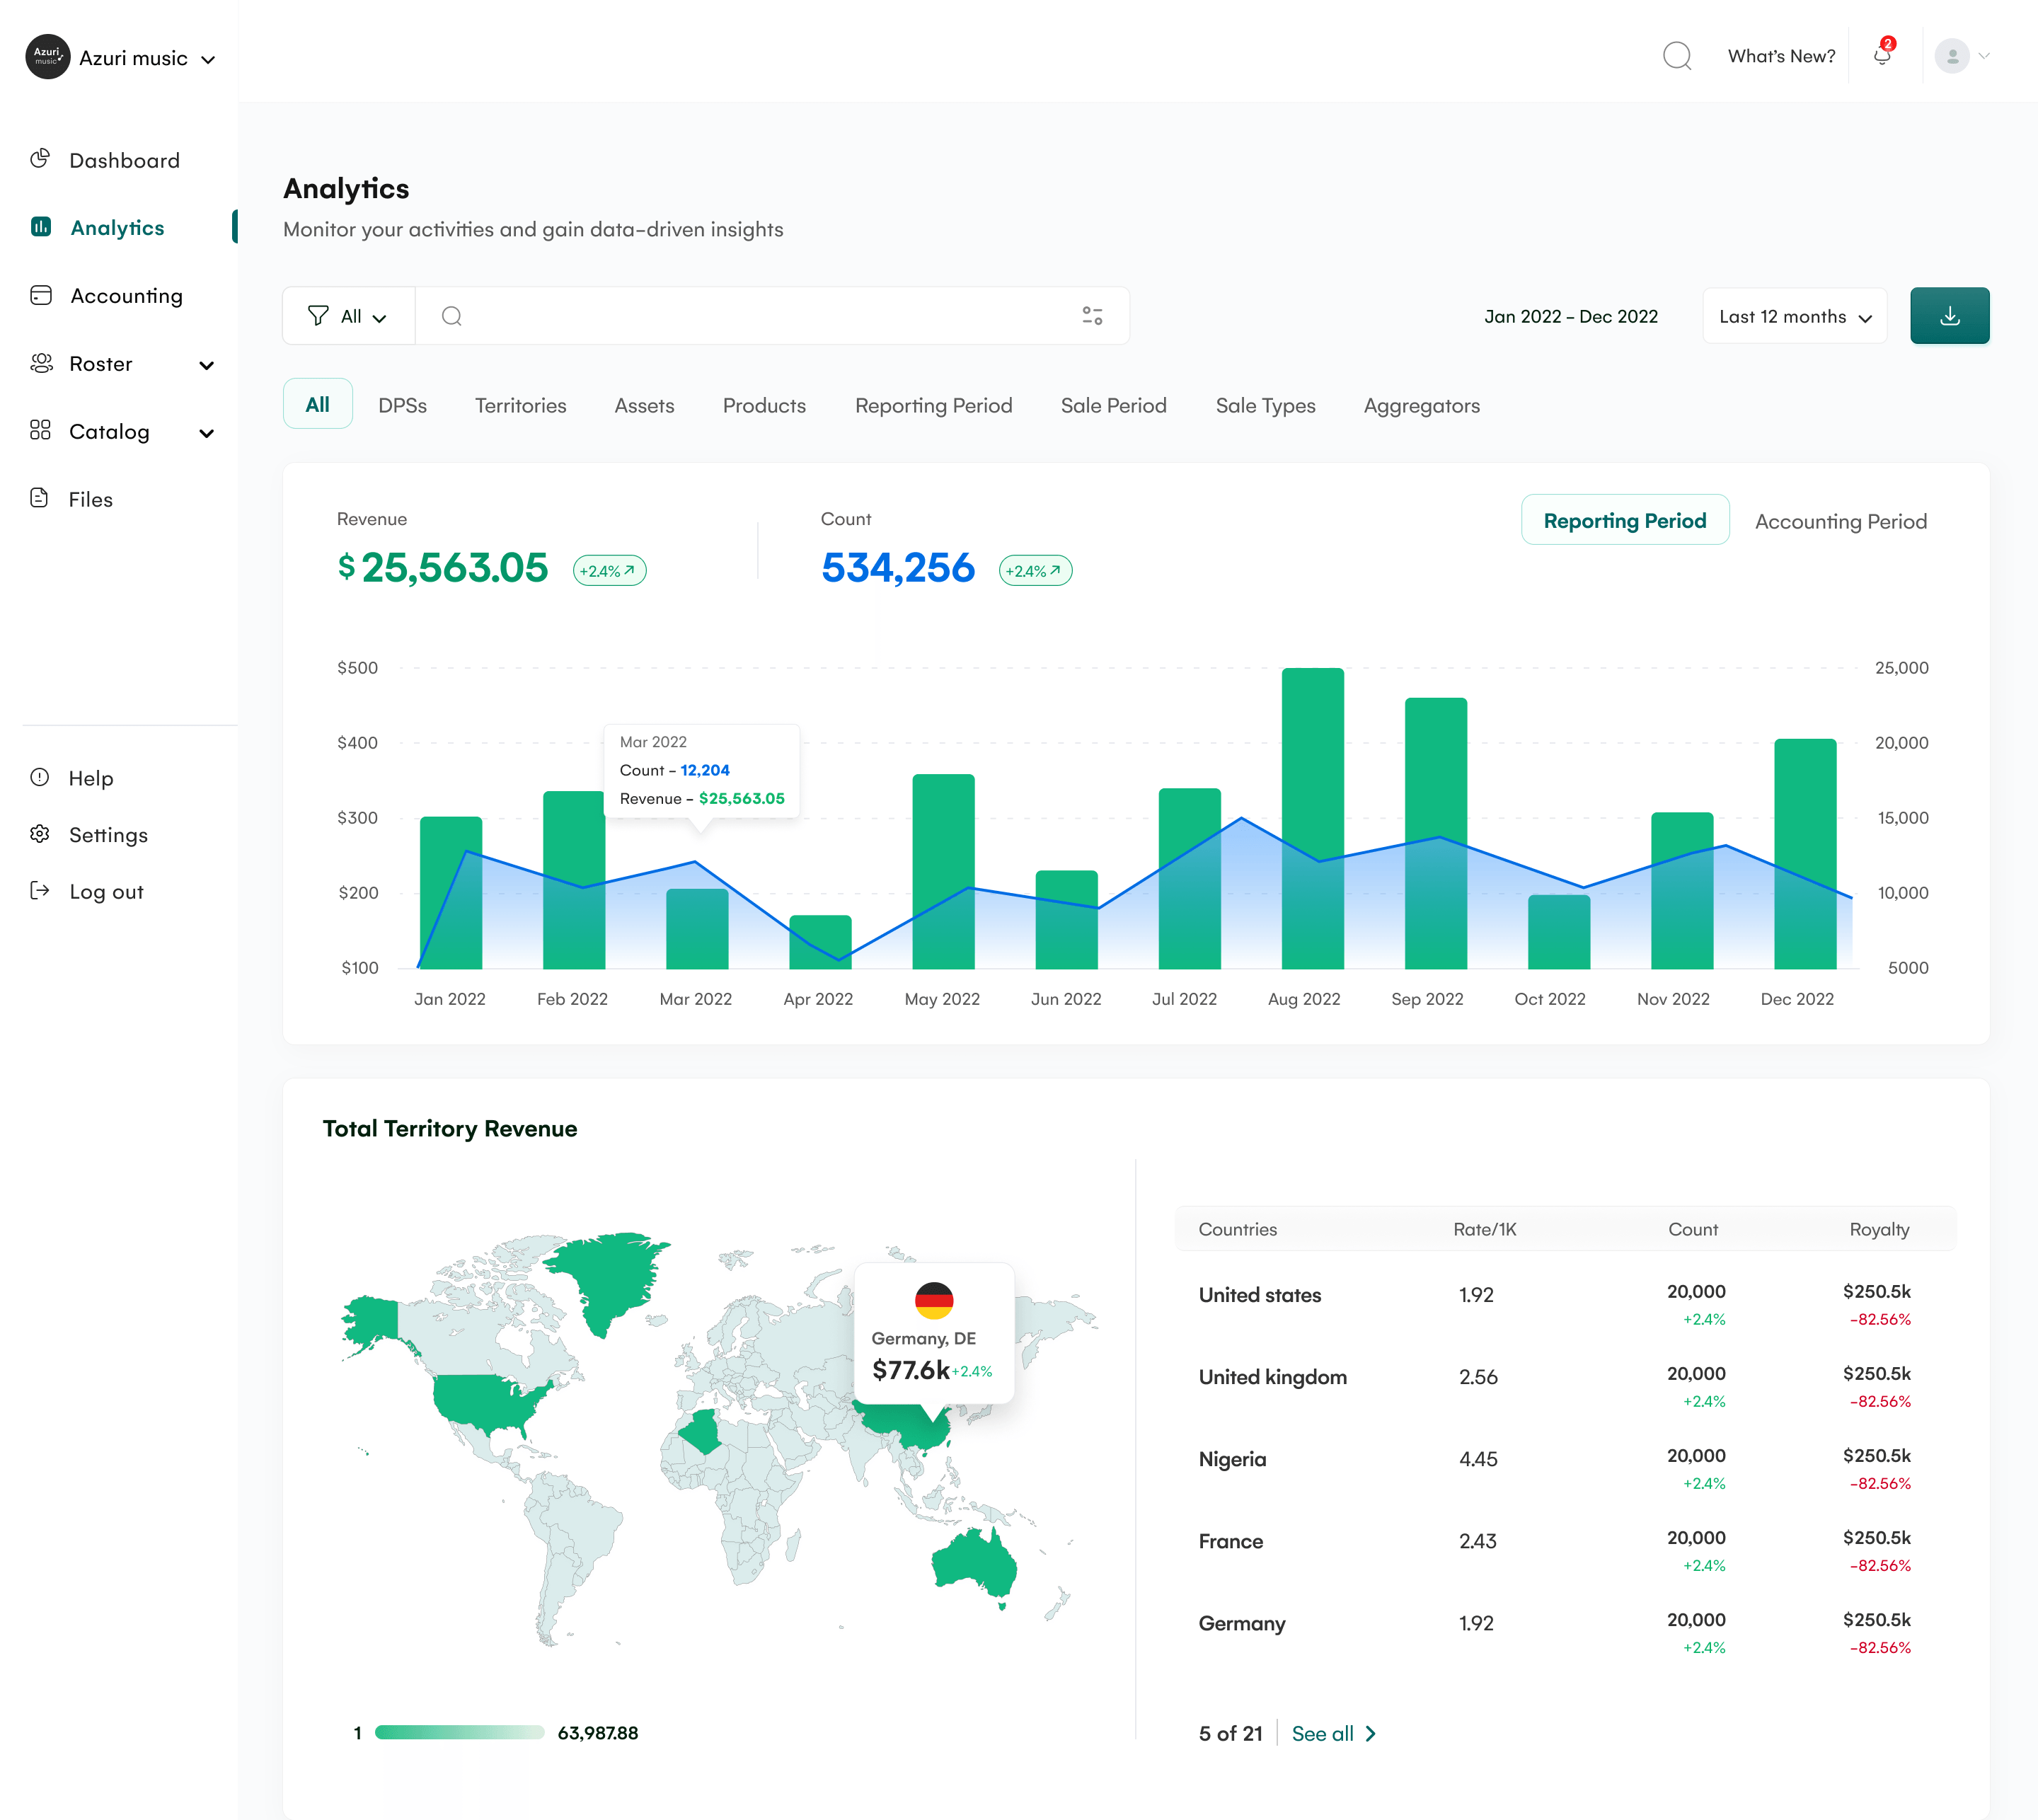Open the user profile dropdown chevron
Image resolution: width=2038 pixels, height=1820 pixels.
1985,56
